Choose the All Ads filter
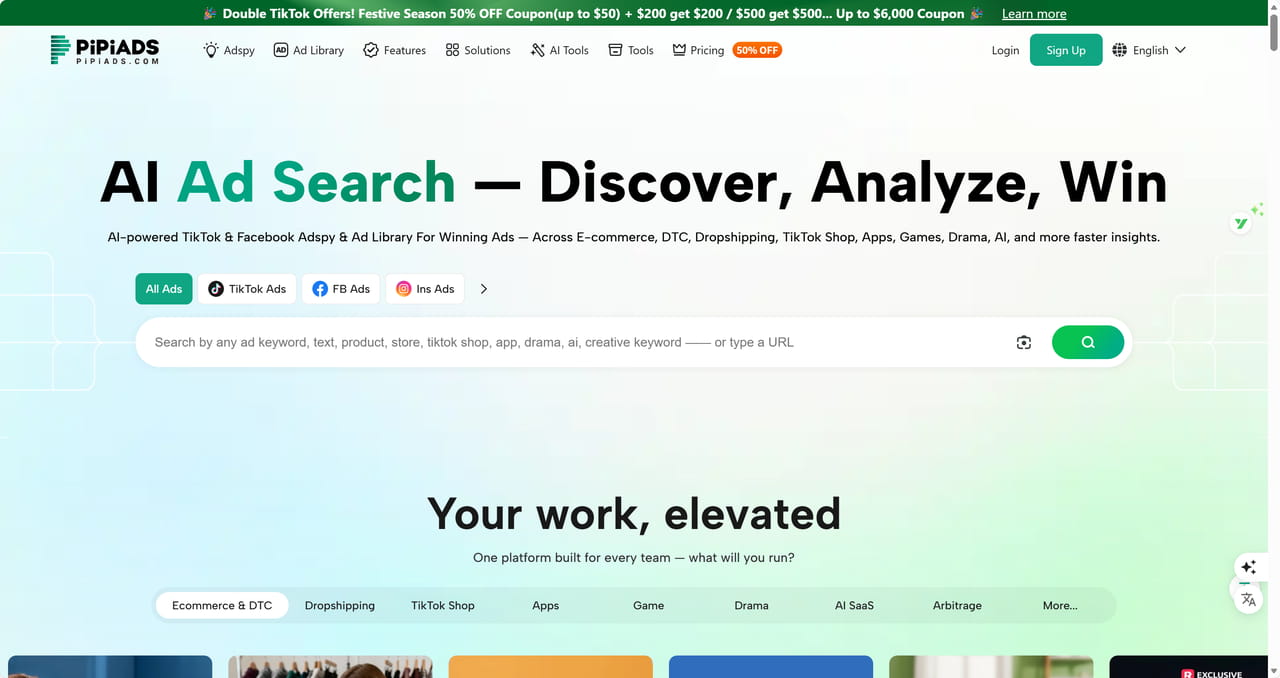This screenshot has width=1280, height=678. click(x=164, y=289)
